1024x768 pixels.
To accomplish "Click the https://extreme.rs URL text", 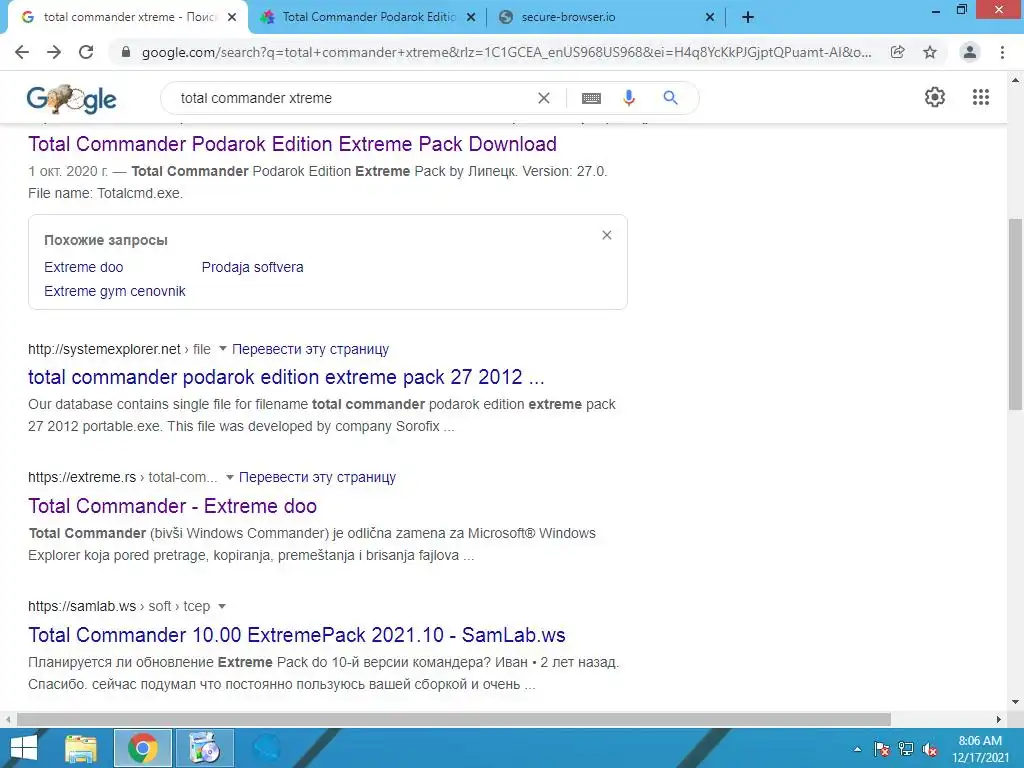I will (82, 477).
